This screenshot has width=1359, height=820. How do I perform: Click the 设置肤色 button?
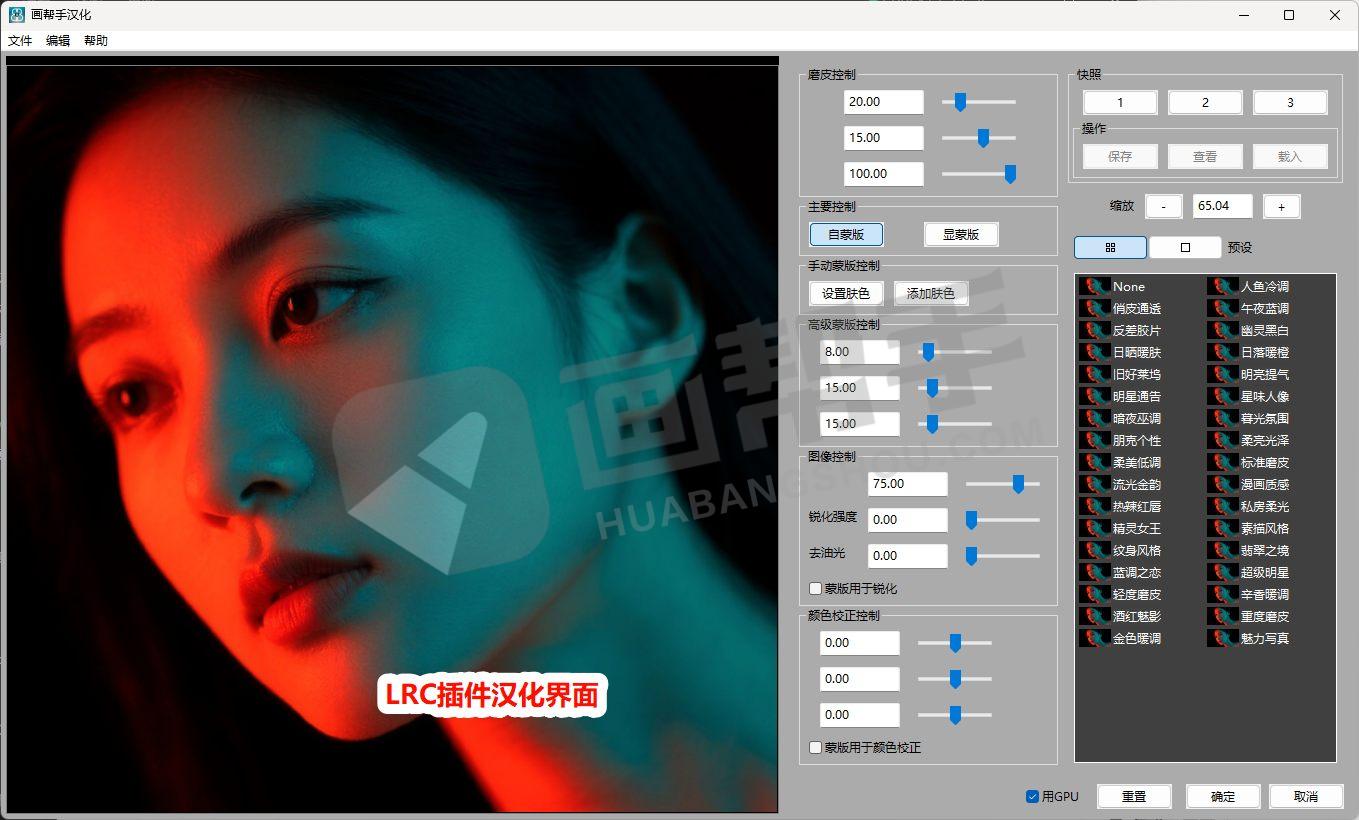point(846,293)
